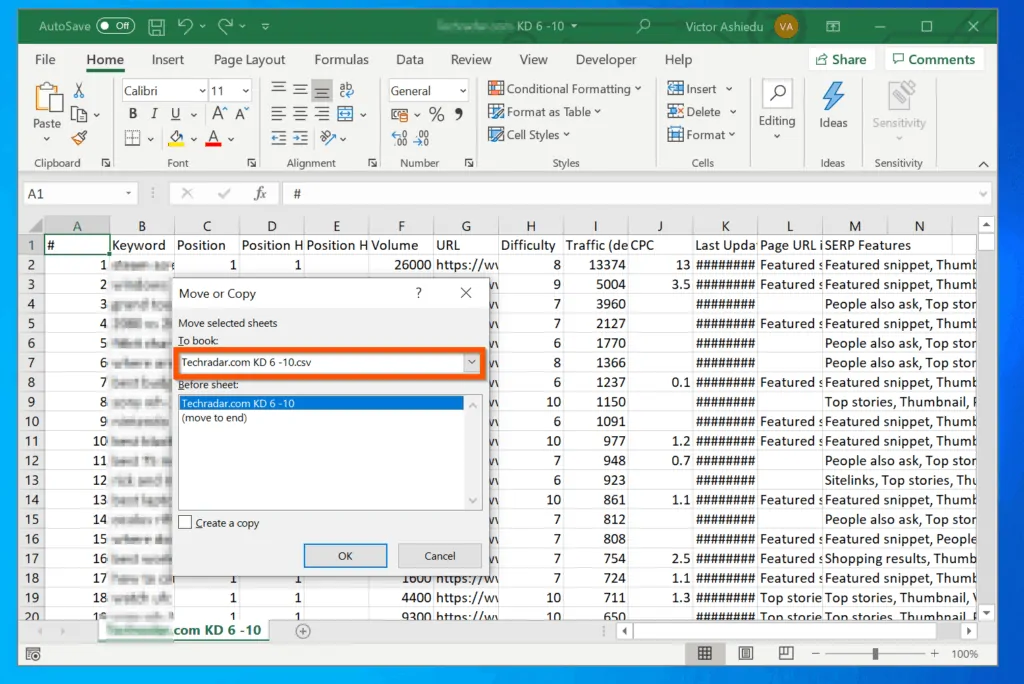Apply the Percent Style icon
The width and height of the screenshot is (1024, 684).
click(x=434, y=113)
